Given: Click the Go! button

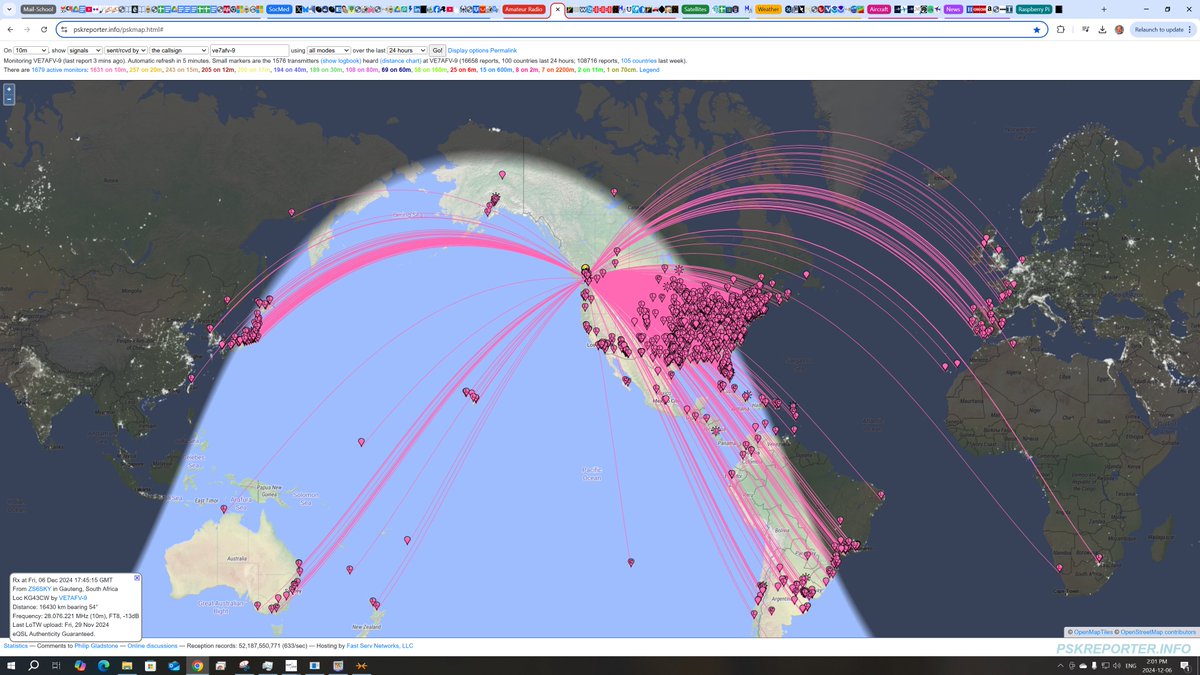Looking at the screenshot, I should tap(438, 50).
